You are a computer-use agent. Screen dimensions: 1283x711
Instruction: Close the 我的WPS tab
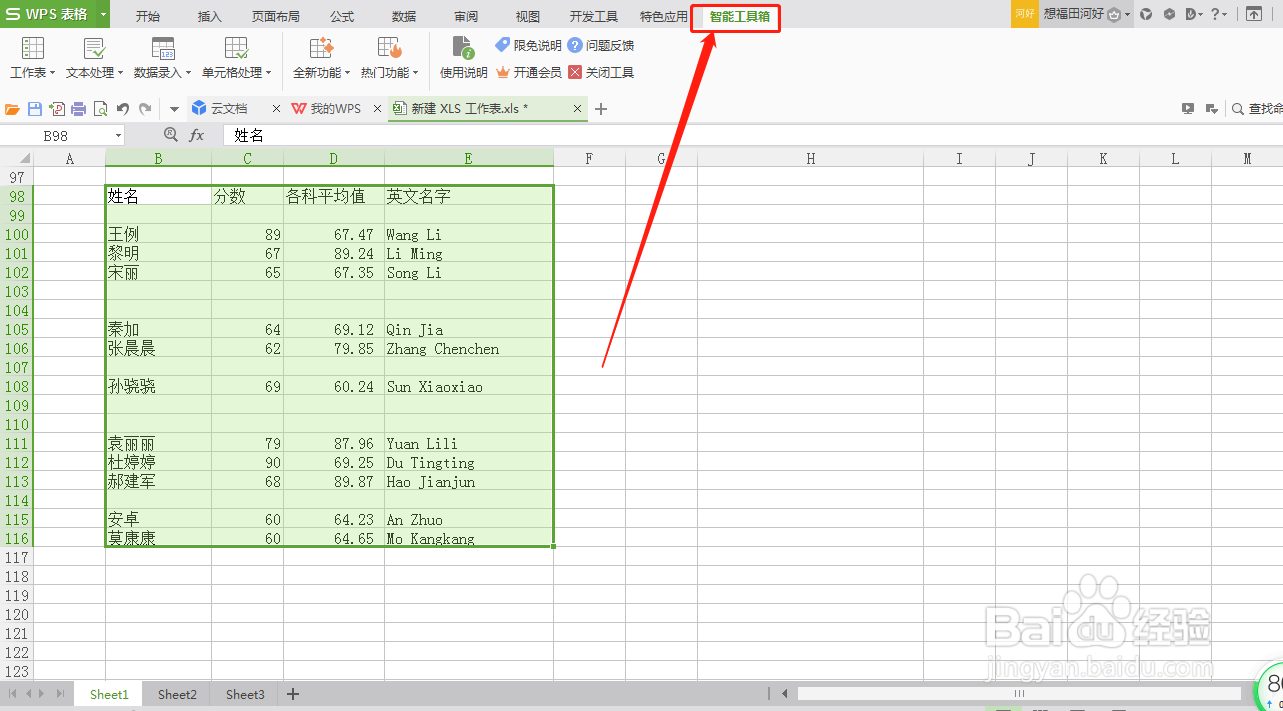point(377,109)
